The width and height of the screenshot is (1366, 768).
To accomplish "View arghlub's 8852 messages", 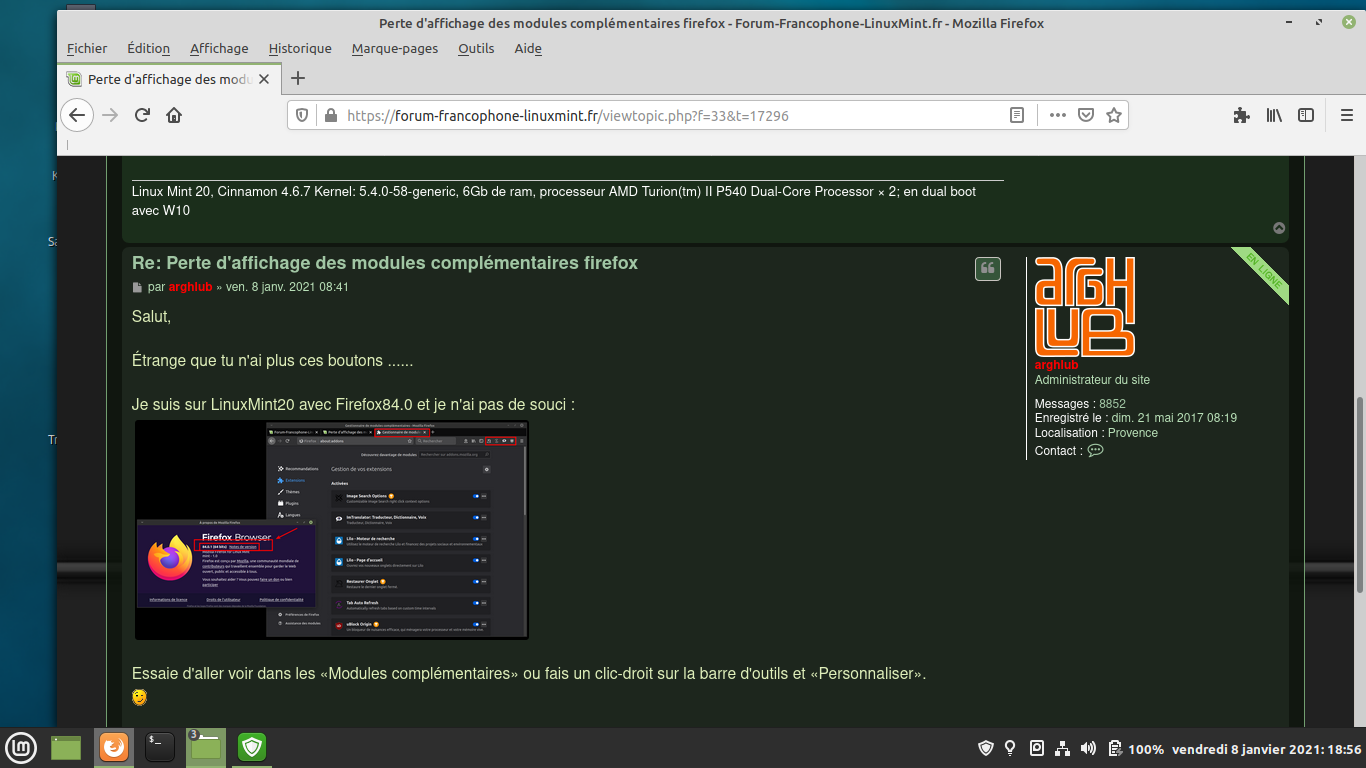I will (x=1112, y=404).
